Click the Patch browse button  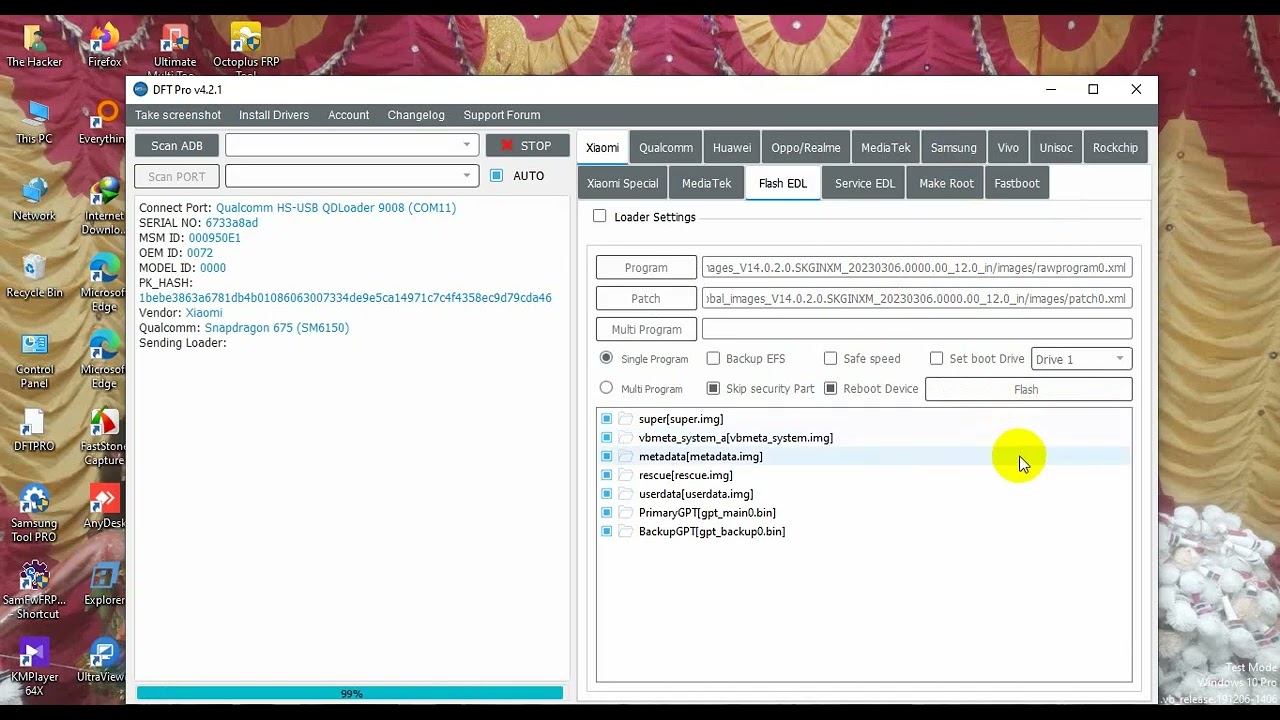[x=646, y=298]
